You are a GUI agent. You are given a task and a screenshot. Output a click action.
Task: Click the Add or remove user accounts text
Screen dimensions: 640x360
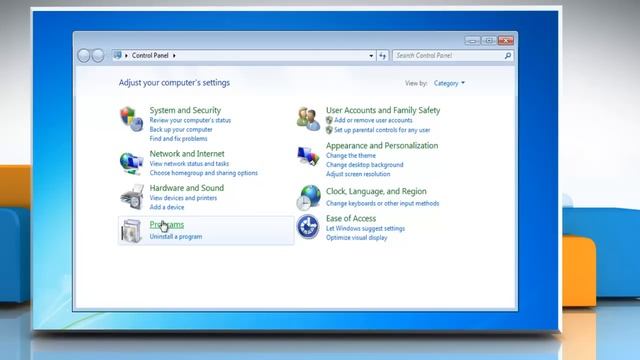click(x=373, y=120)
